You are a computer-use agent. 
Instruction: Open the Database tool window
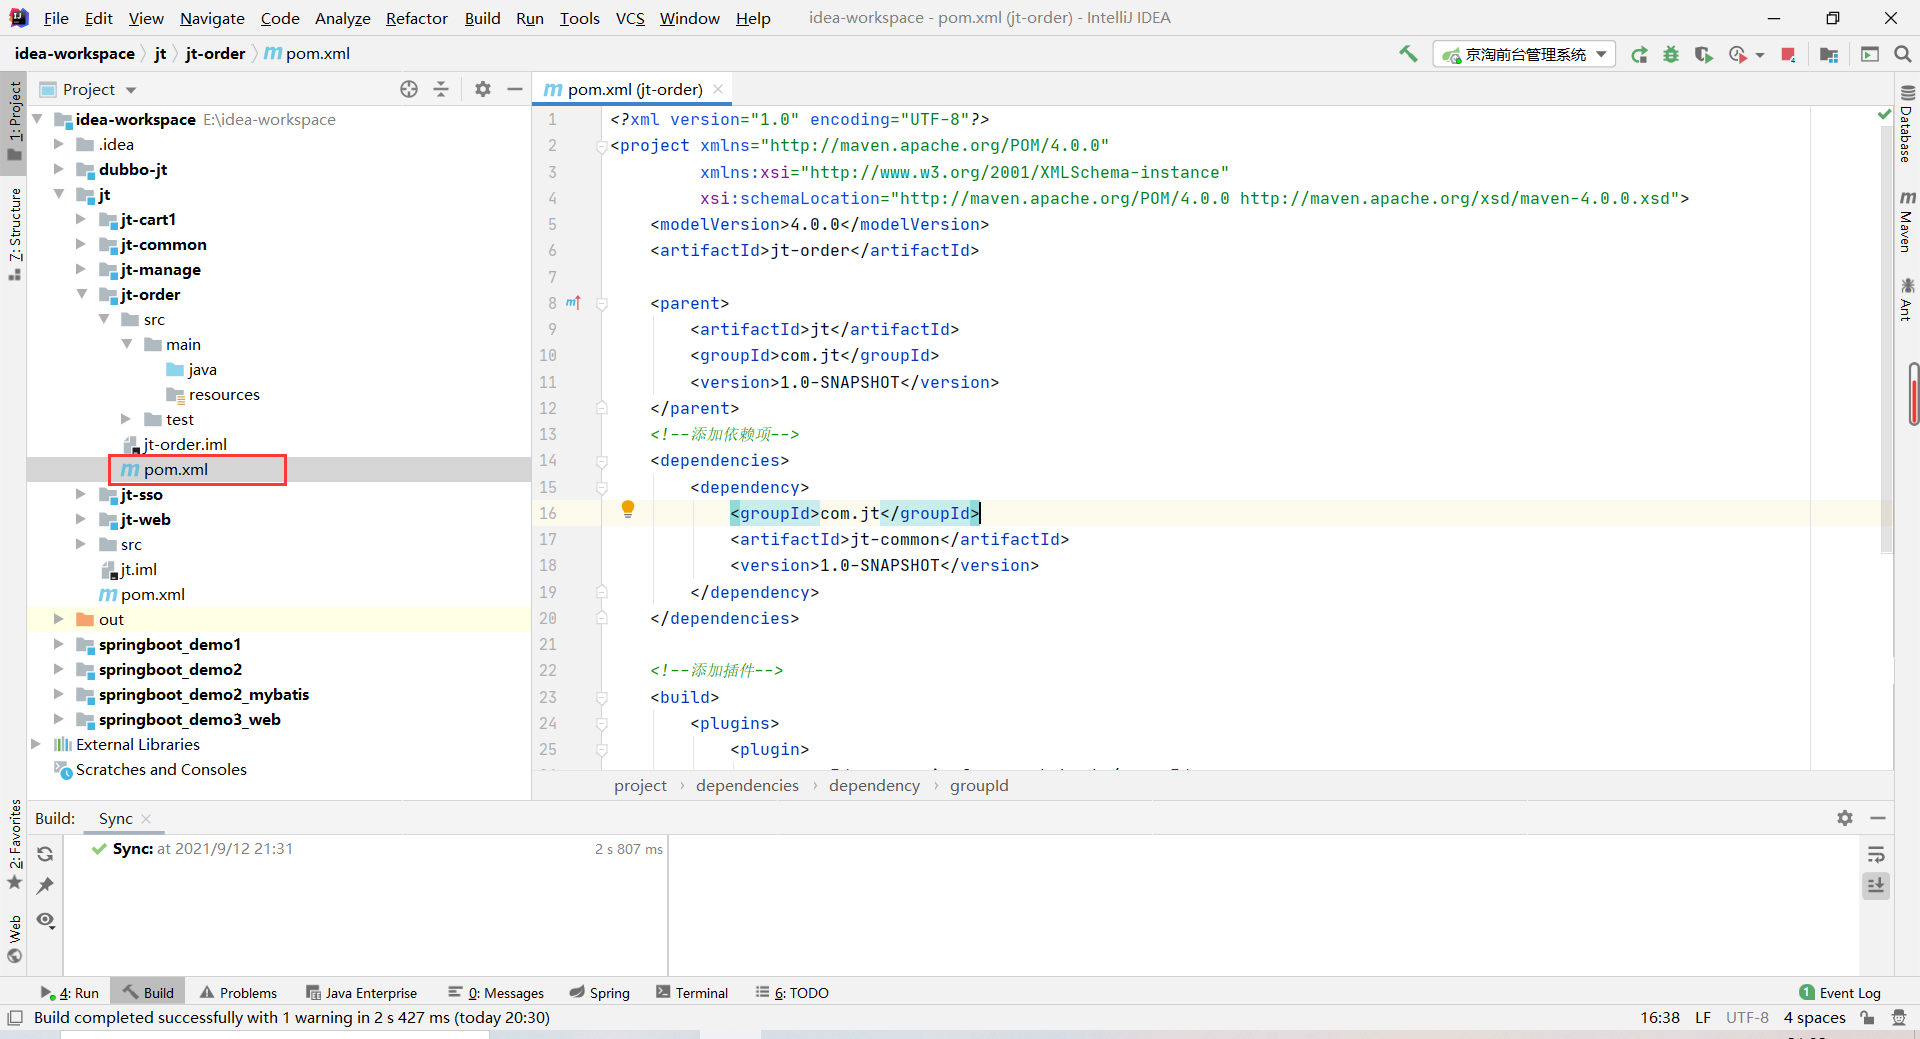pyautogui.click(x=1906, y=123)
